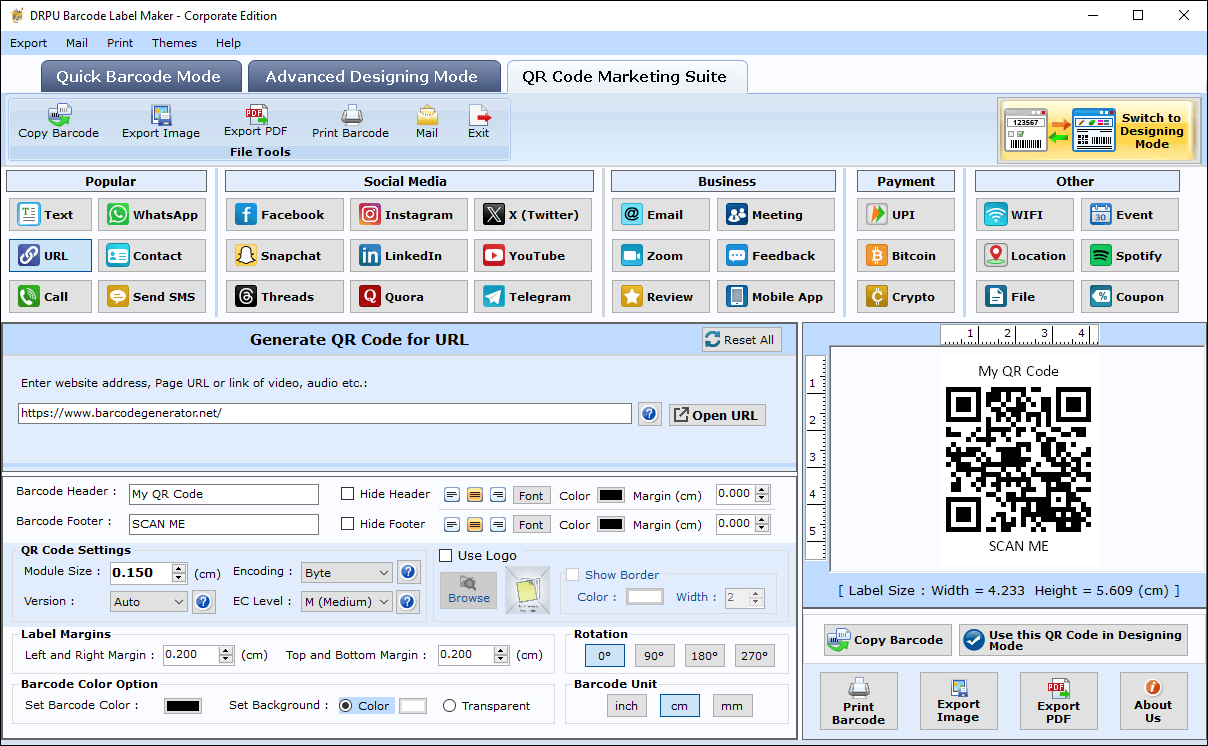Open the Set Barcode Color swatch
The height and width of the screenshot is (746, 1208).
pos(183,706)
